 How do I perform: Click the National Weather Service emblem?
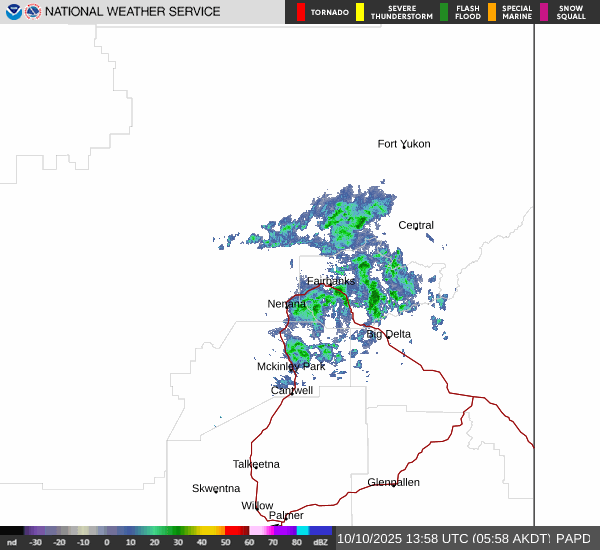(34, 12)
